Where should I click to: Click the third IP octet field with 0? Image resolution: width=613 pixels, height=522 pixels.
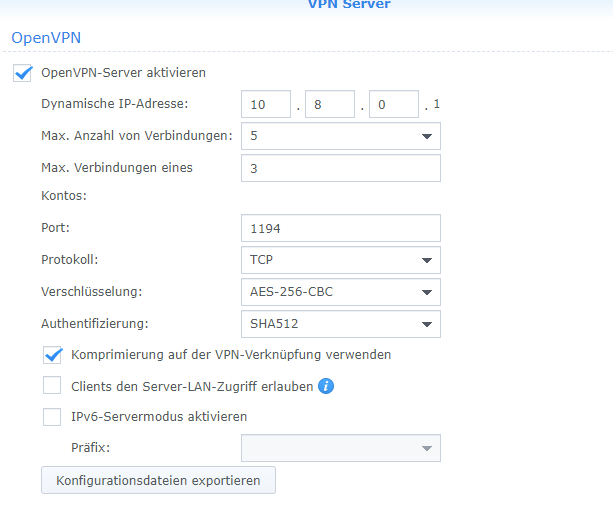(393, 104)
